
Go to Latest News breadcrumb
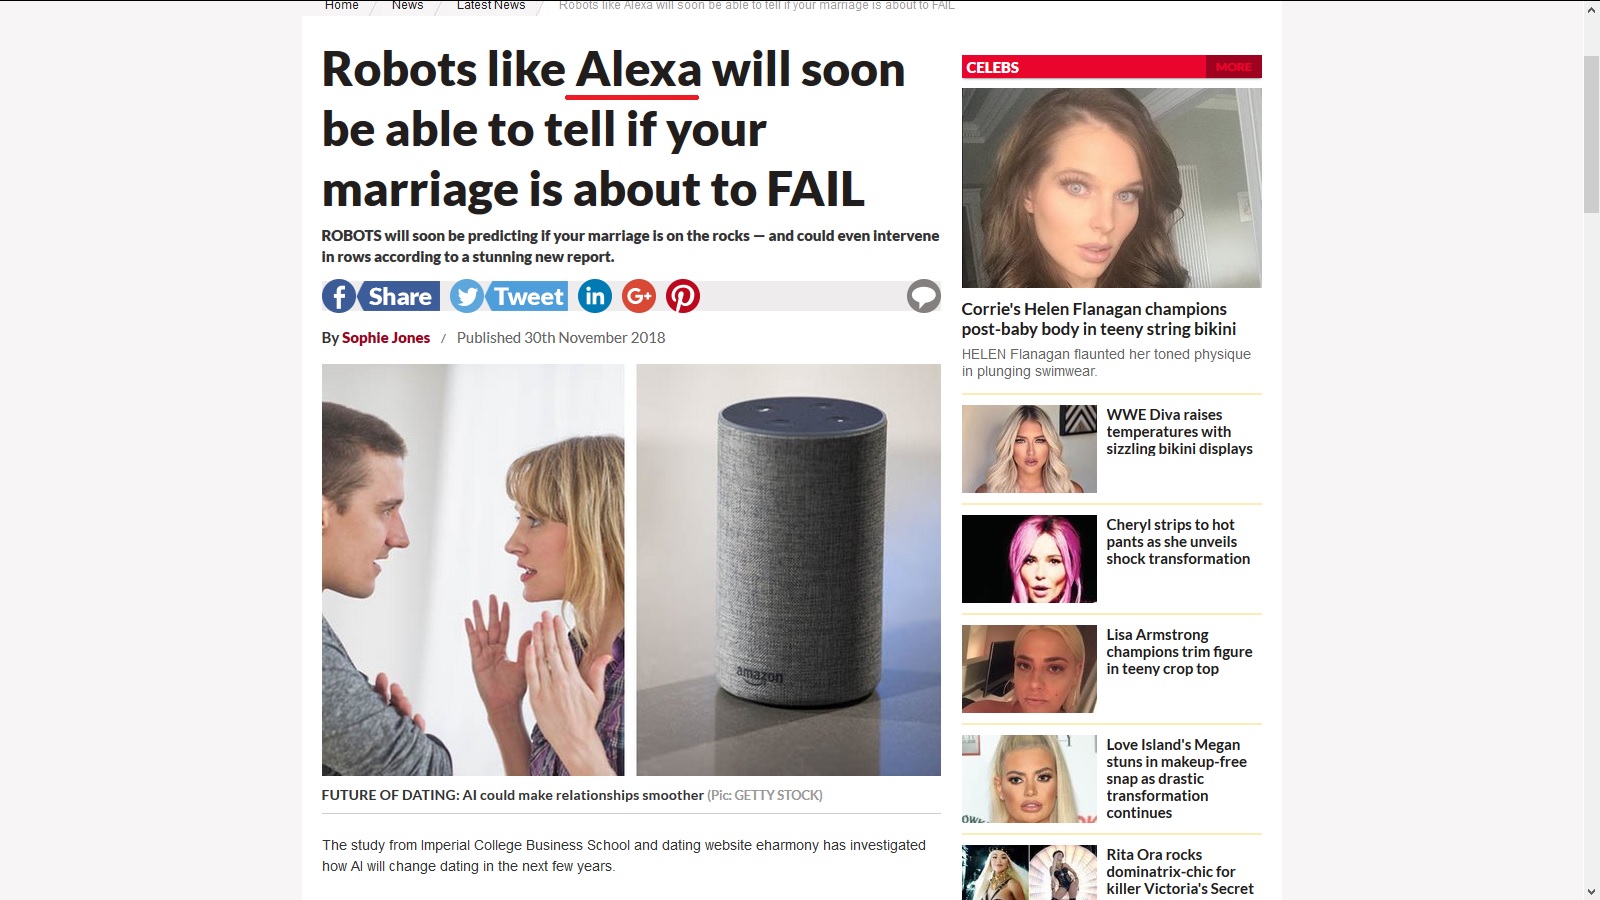(x=491, y=5)
